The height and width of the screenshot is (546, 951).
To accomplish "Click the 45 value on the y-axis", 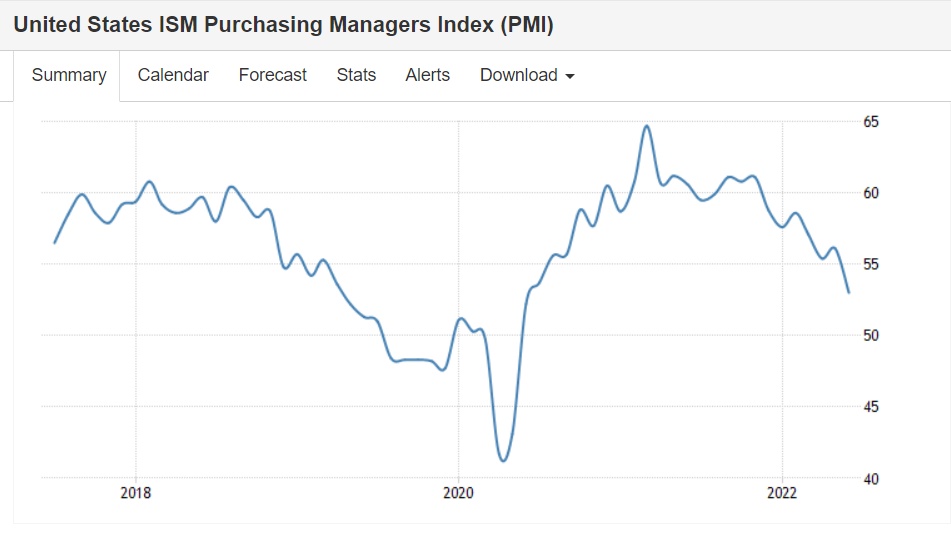I will click(871, 407).
